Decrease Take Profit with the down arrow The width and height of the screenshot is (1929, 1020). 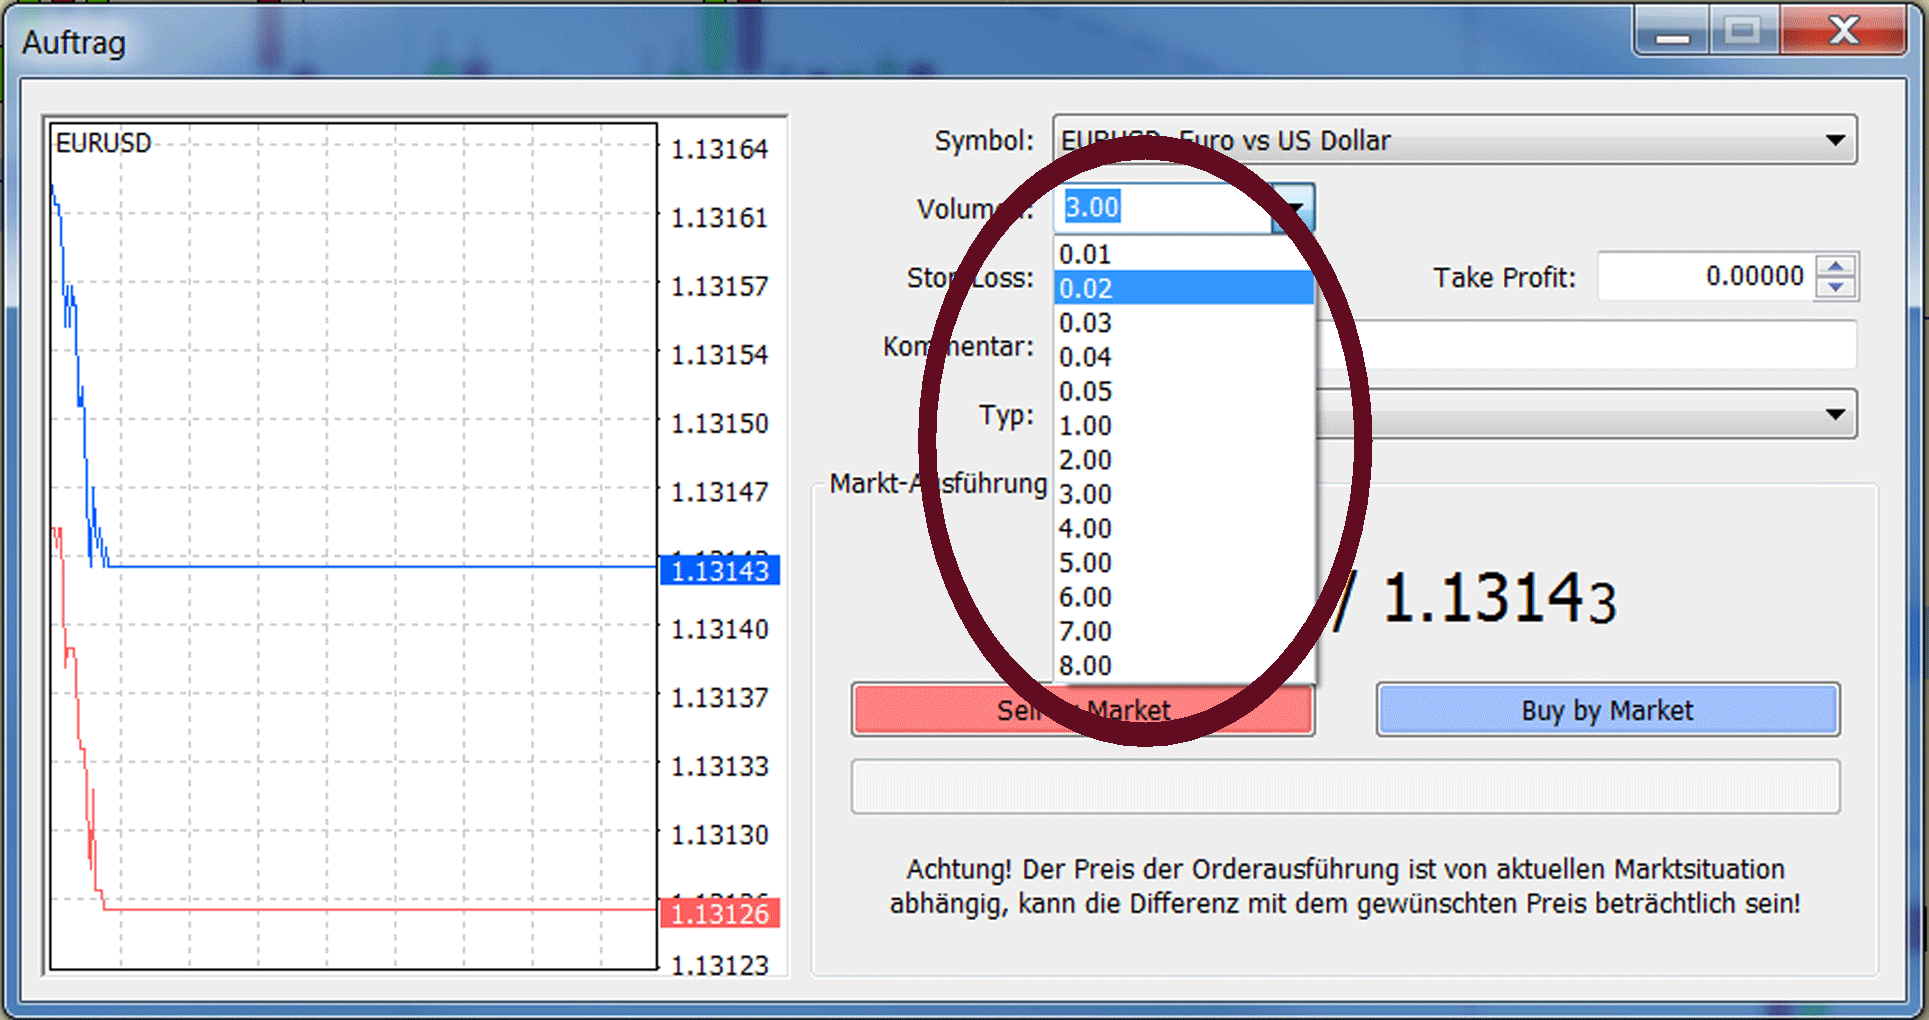[1835, 288]
